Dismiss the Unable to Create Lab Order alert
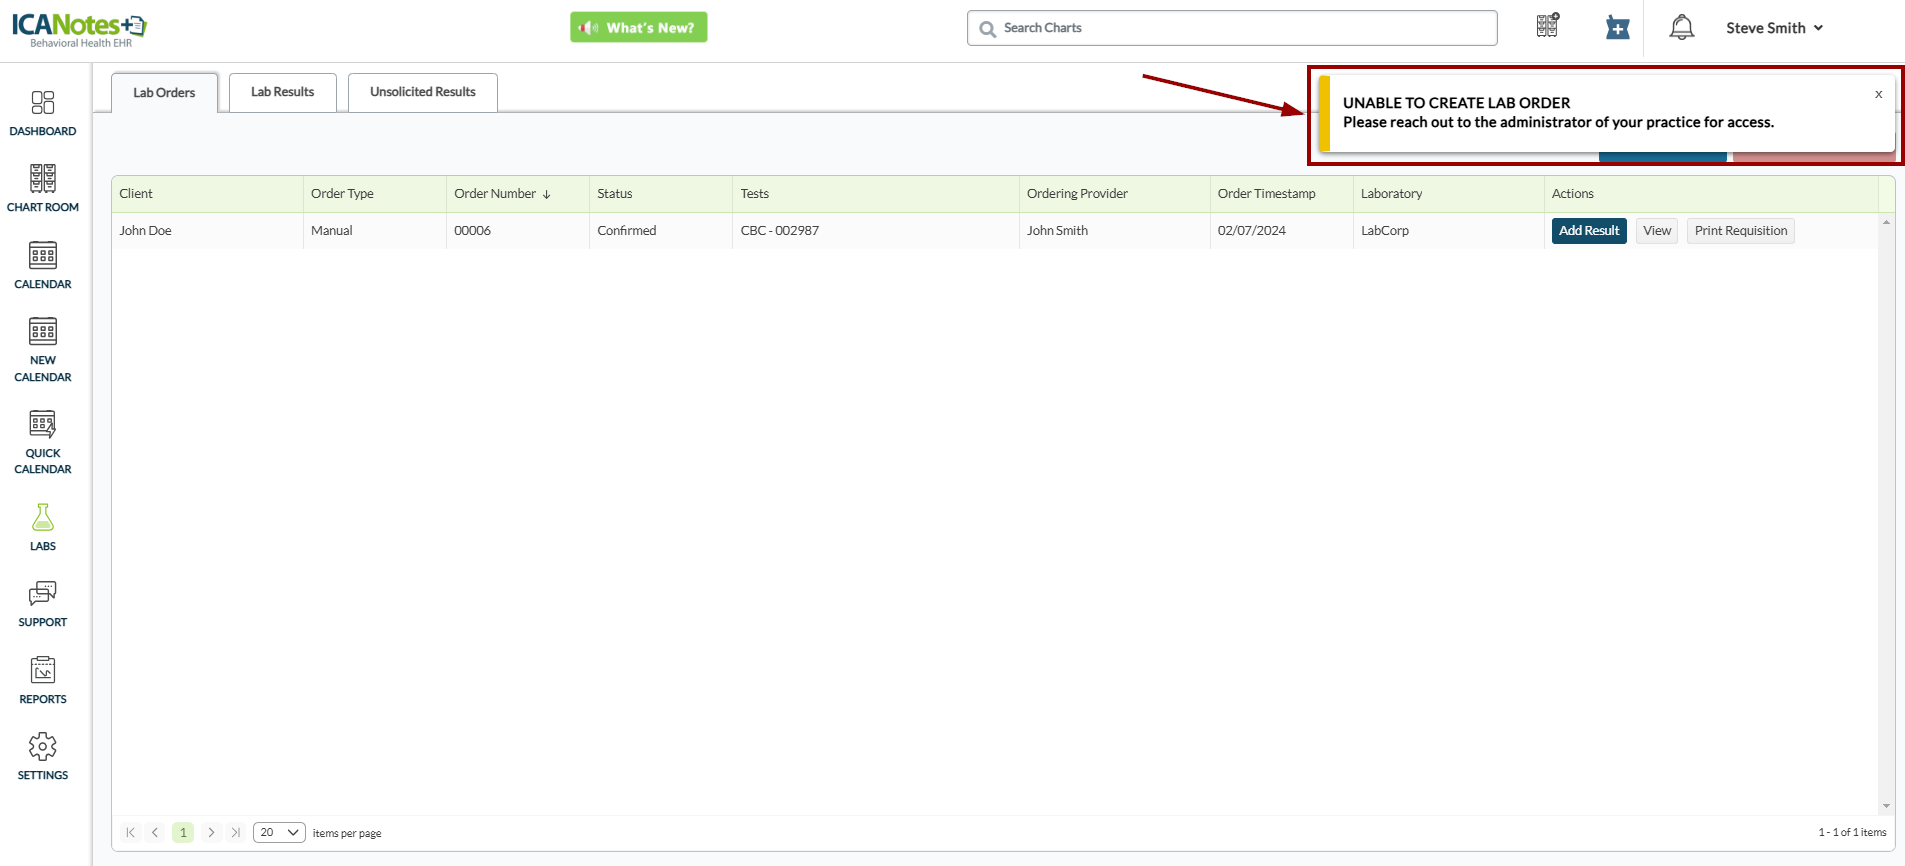Viewport: 1905px width, 866px height. [x=1878, y=95]
